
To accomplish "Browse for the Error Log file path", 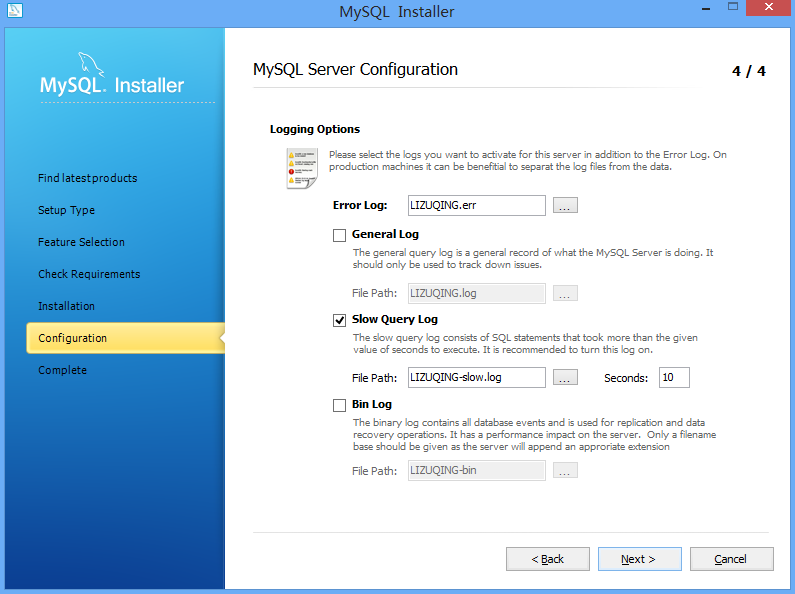I will tap(565, 205).
